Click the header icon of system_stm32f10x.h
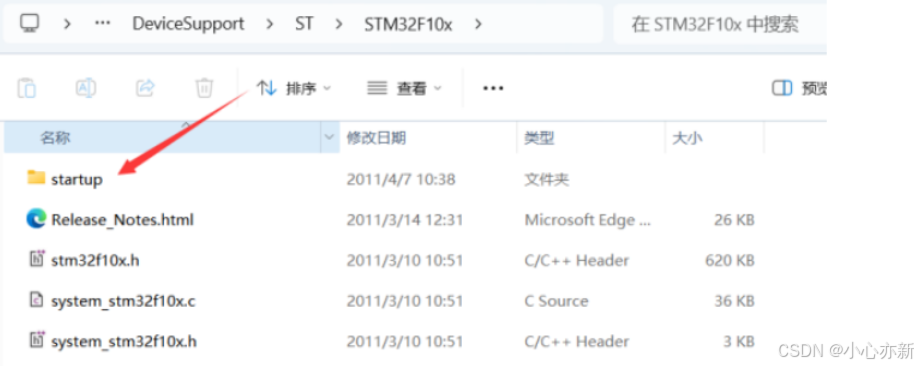 point(37,340)
